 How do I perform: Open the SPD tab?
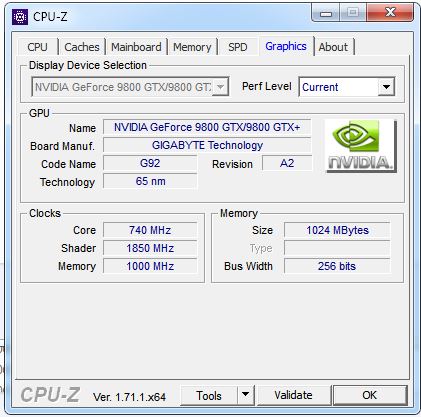coord(238,47)
